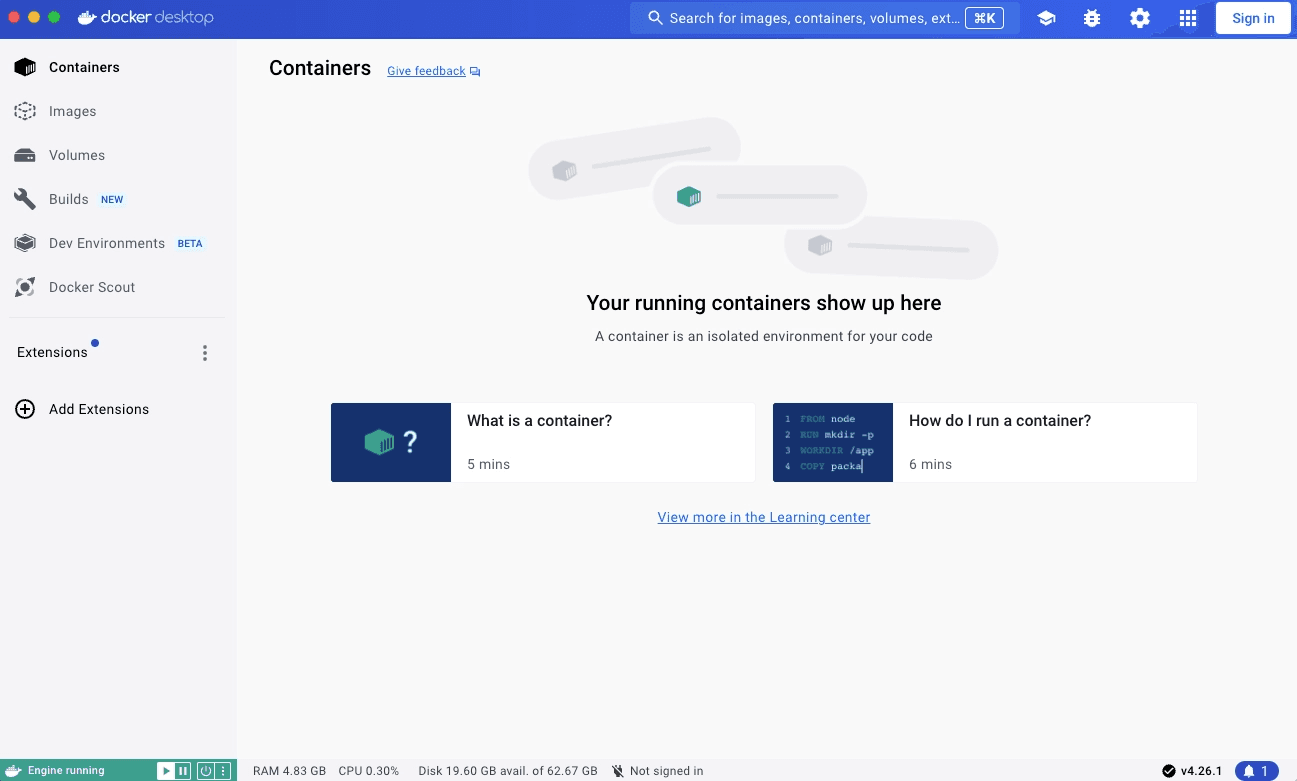
Task: Click the engine power quit button
Action: point(205,771)
